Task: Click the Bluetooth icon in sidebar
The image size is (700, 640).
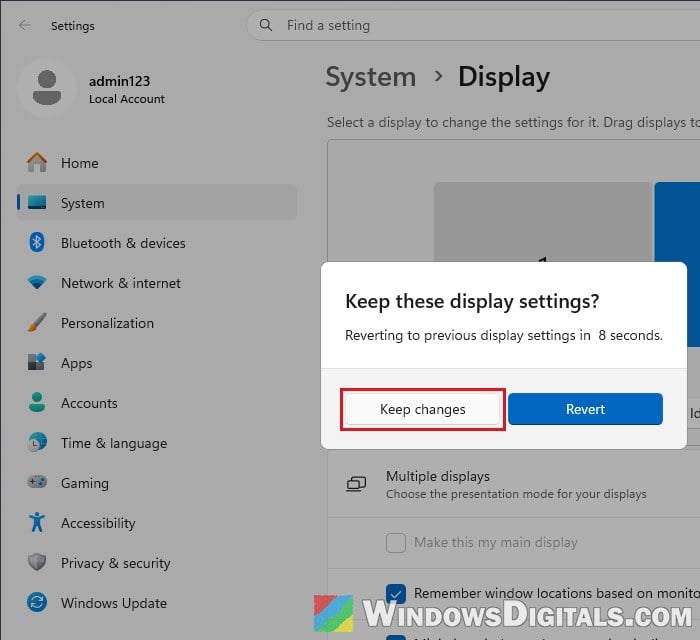Action: [37, 242]
